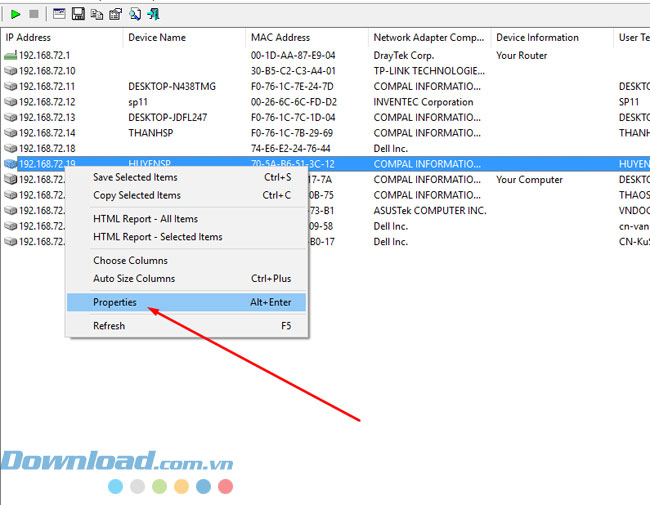650x505 pixels.
Task: Click the ASUSTek COMPUTER INC. cell
Action: (x=430, y=211)
